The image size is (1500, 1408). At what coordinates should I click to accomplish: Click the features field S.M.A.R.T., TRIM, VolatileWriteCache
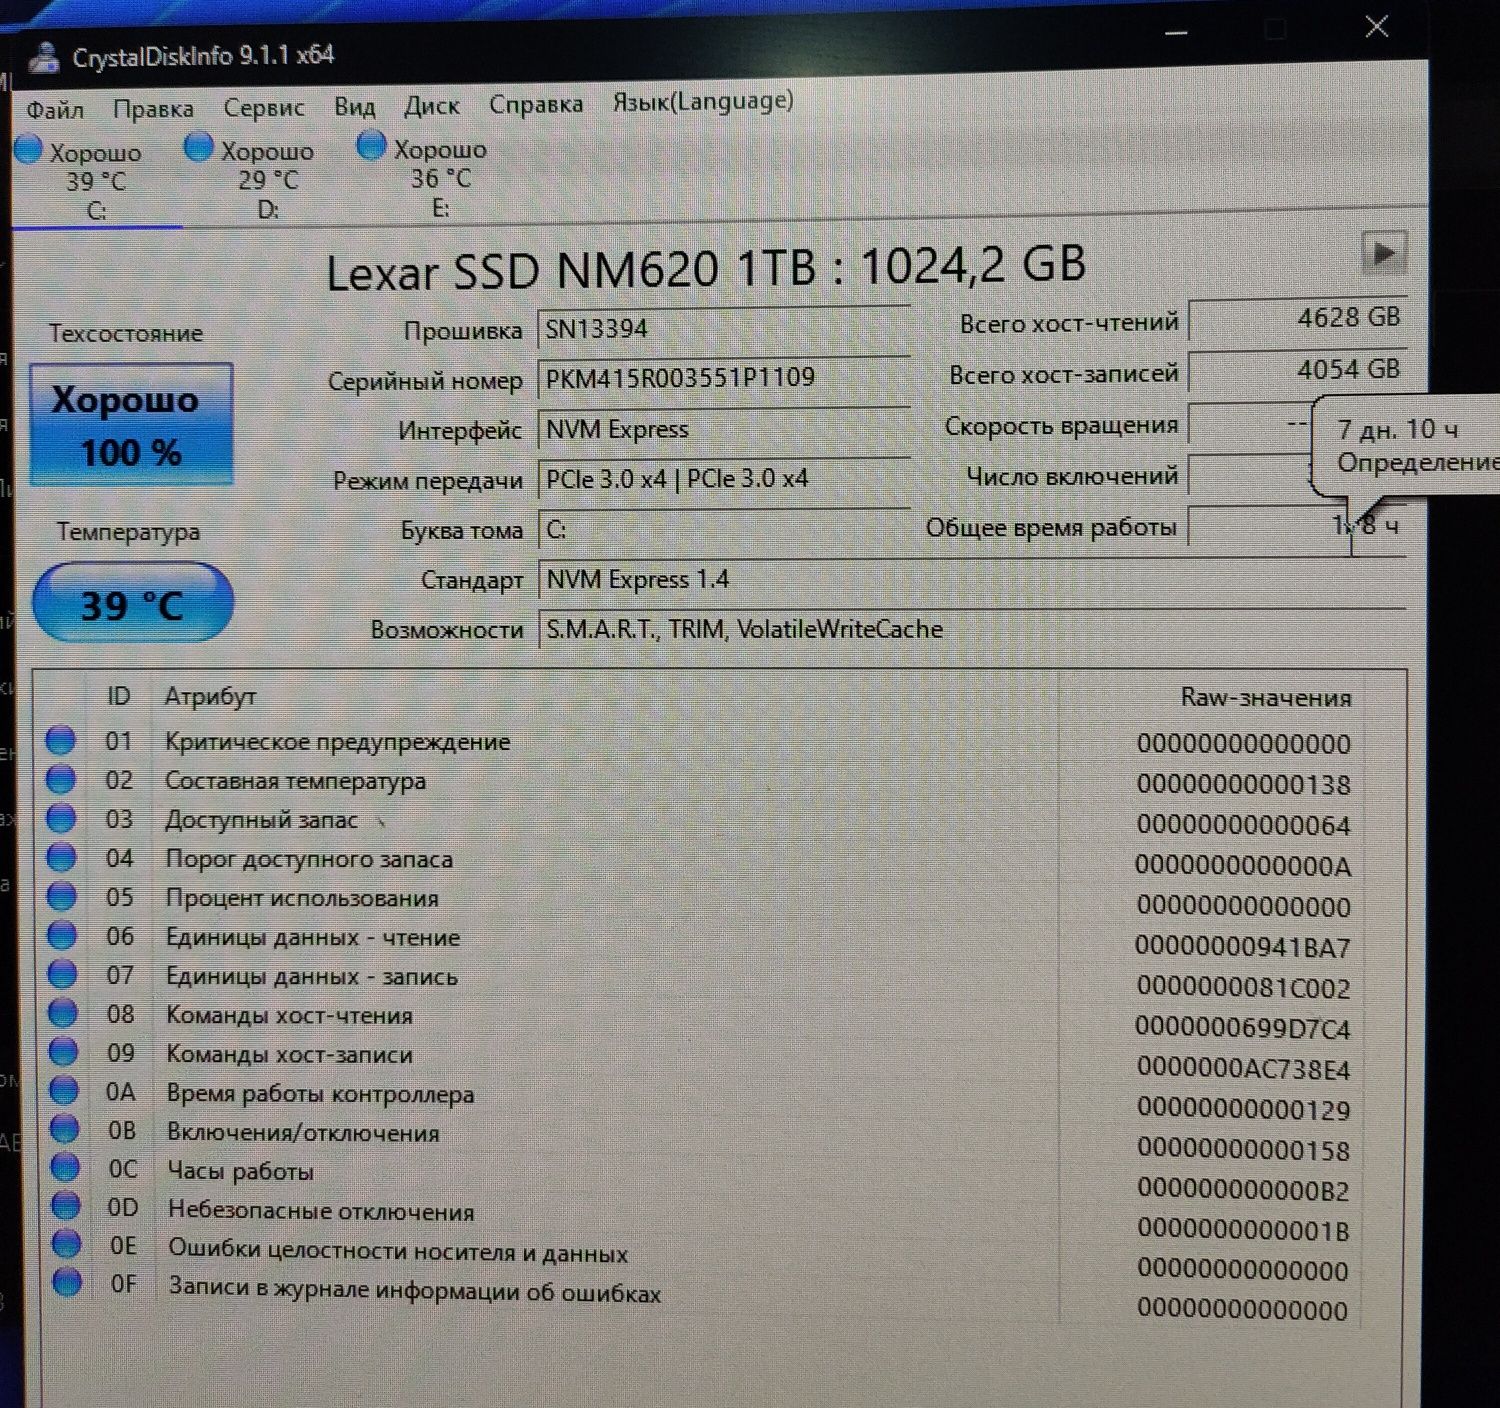[x=971, y=630]
